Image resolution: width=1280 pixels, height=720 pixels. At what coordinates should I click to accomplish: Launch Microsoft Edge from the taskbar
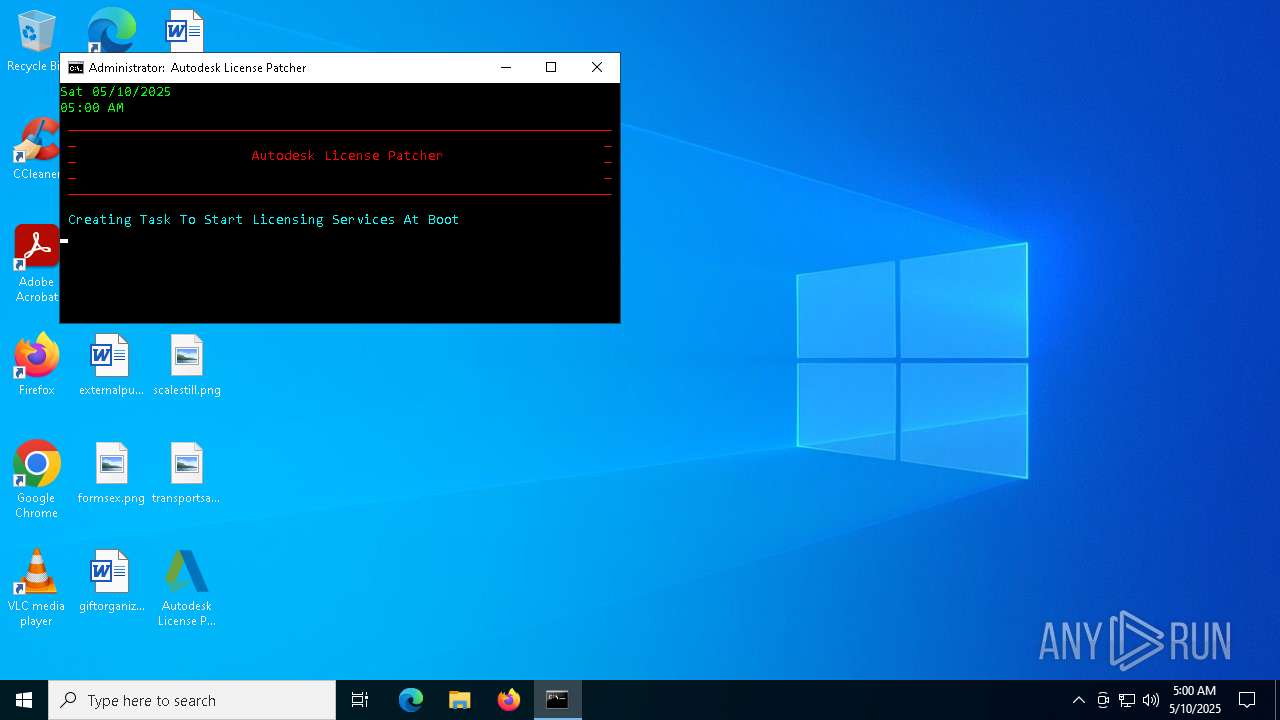pyautogui.click(x=411, y=700)
